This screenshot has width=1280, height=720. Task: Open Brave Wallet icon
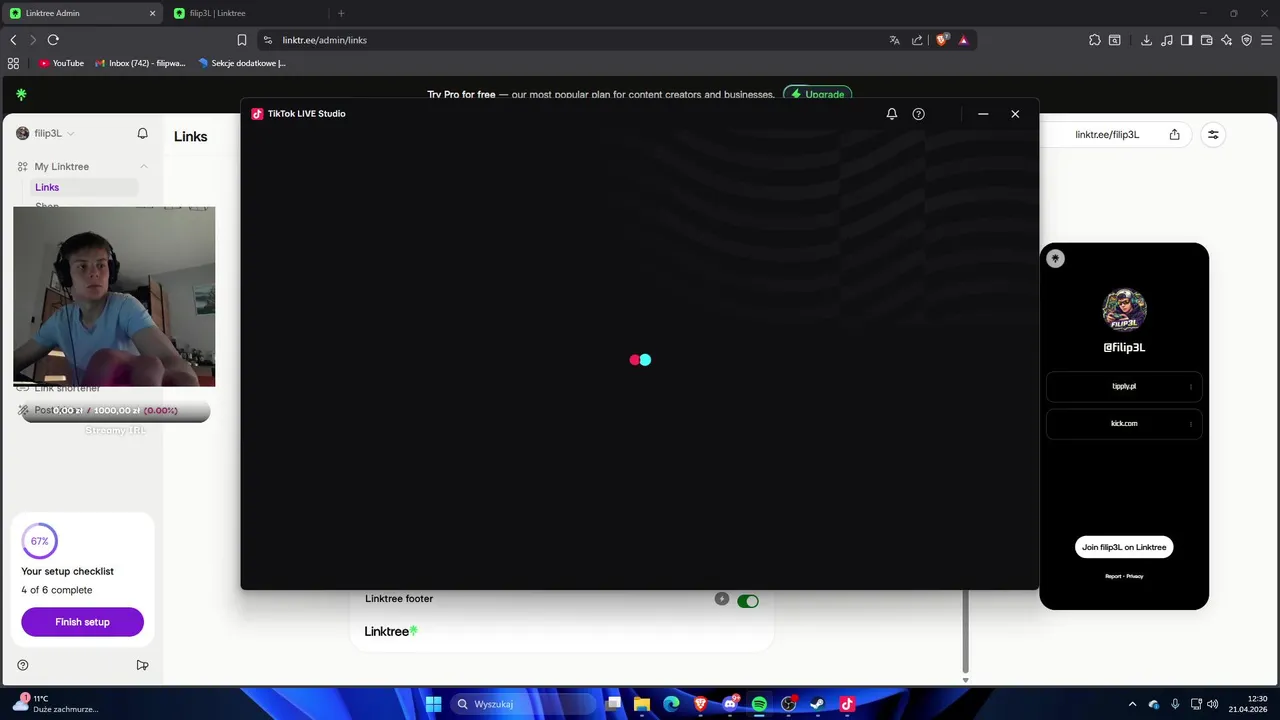1206,40
